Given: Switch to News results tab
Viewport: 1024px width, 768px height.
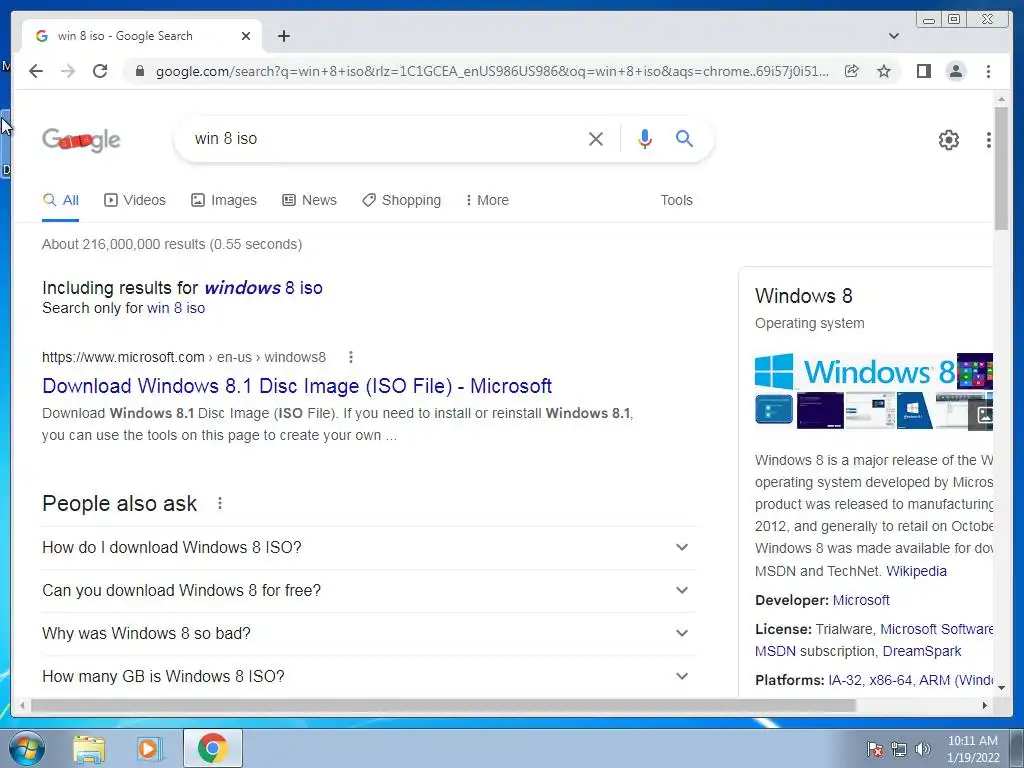Looking at the screenshot, I should click(x=310, y=200).
